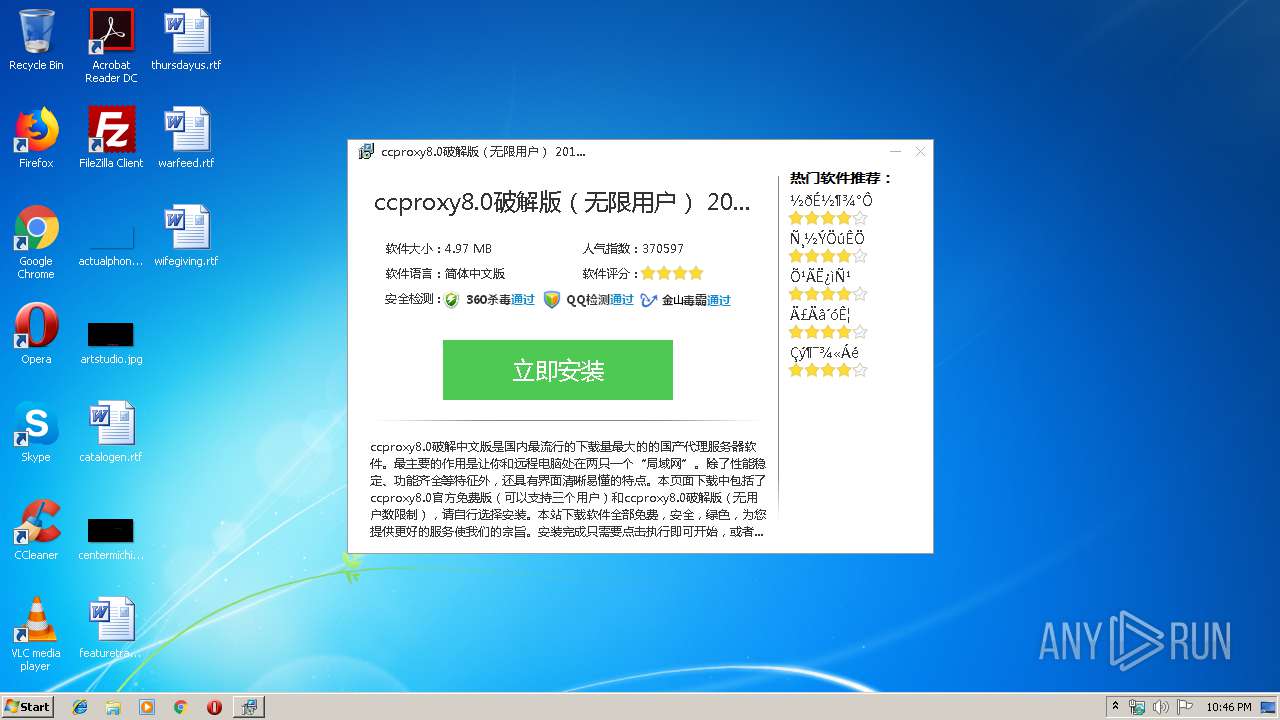Screen dimensions: 1280x720
Task: Click the green 立即安装 install button
Action: pyautogui.click(x=557, y=370)
